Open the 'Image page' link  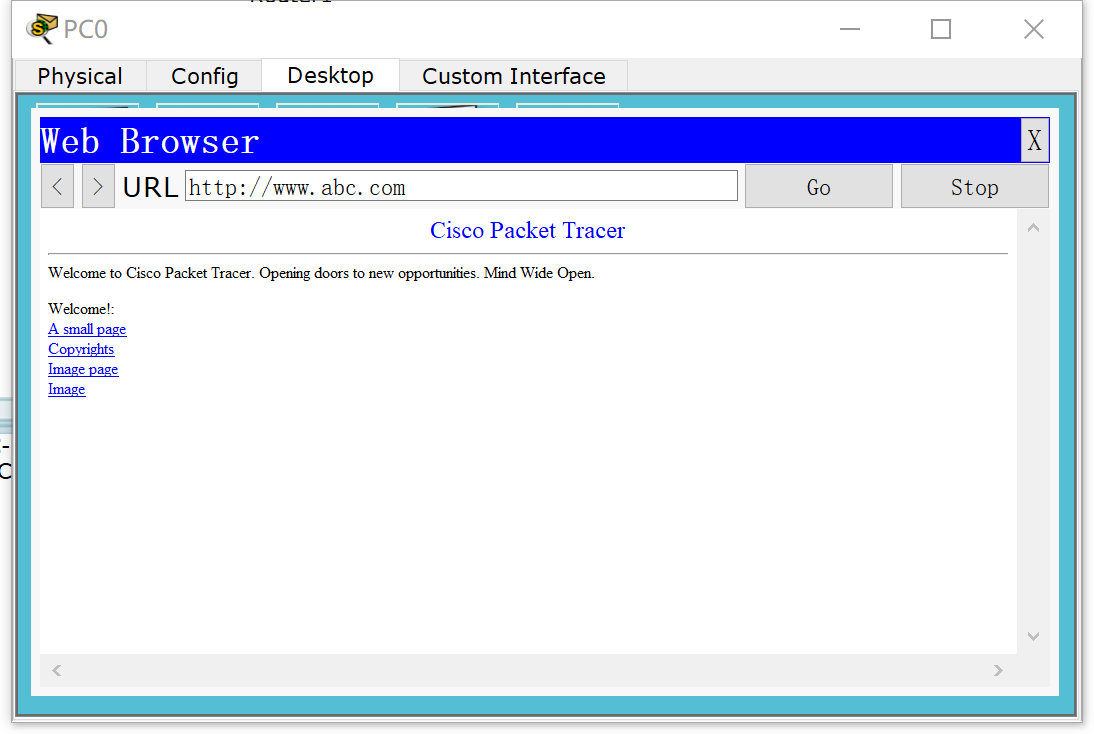83,369
